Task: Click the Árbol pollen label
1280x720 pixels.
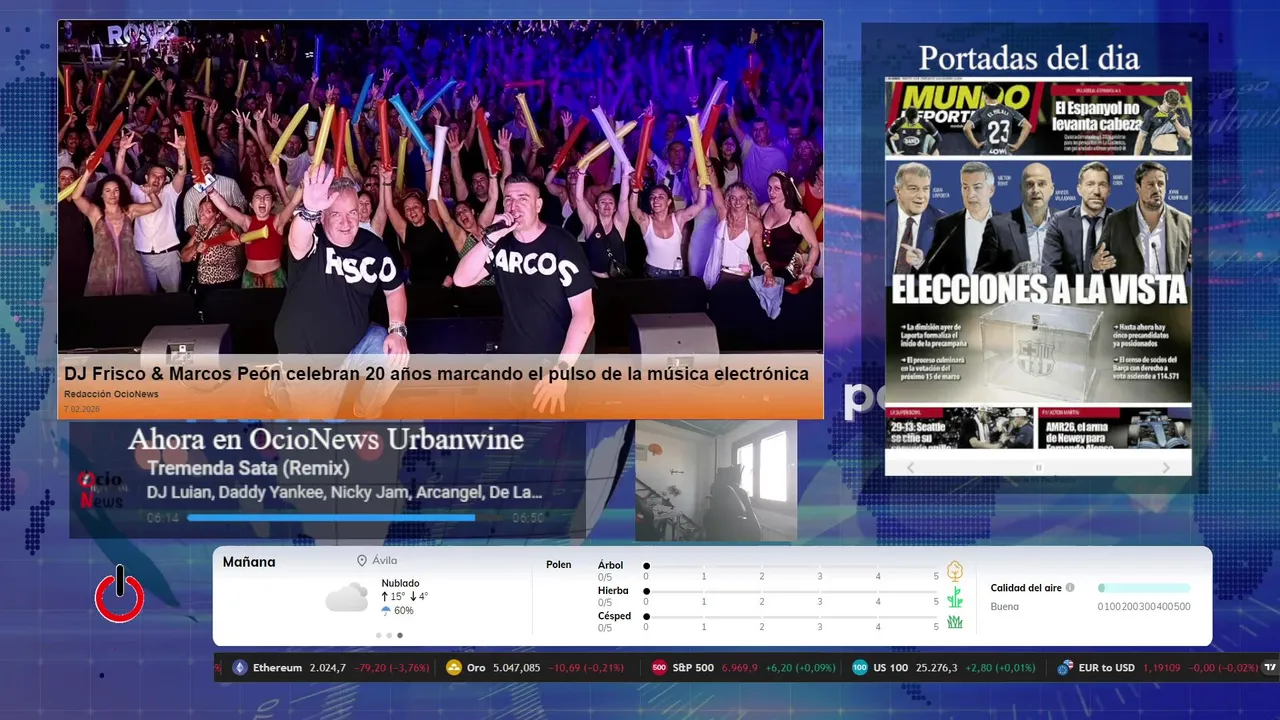Action: pyautogui.click(x=610, y=565)
